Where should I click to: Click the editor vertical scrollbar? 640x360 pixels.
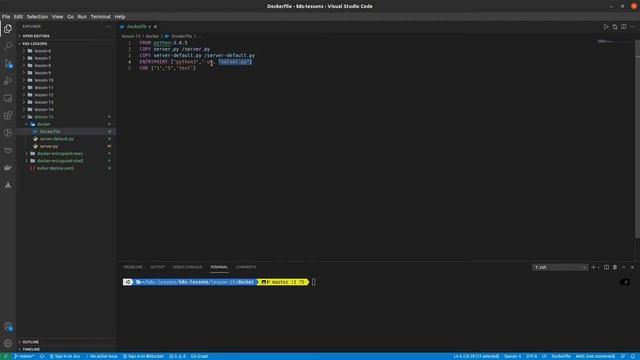point(638,139)
